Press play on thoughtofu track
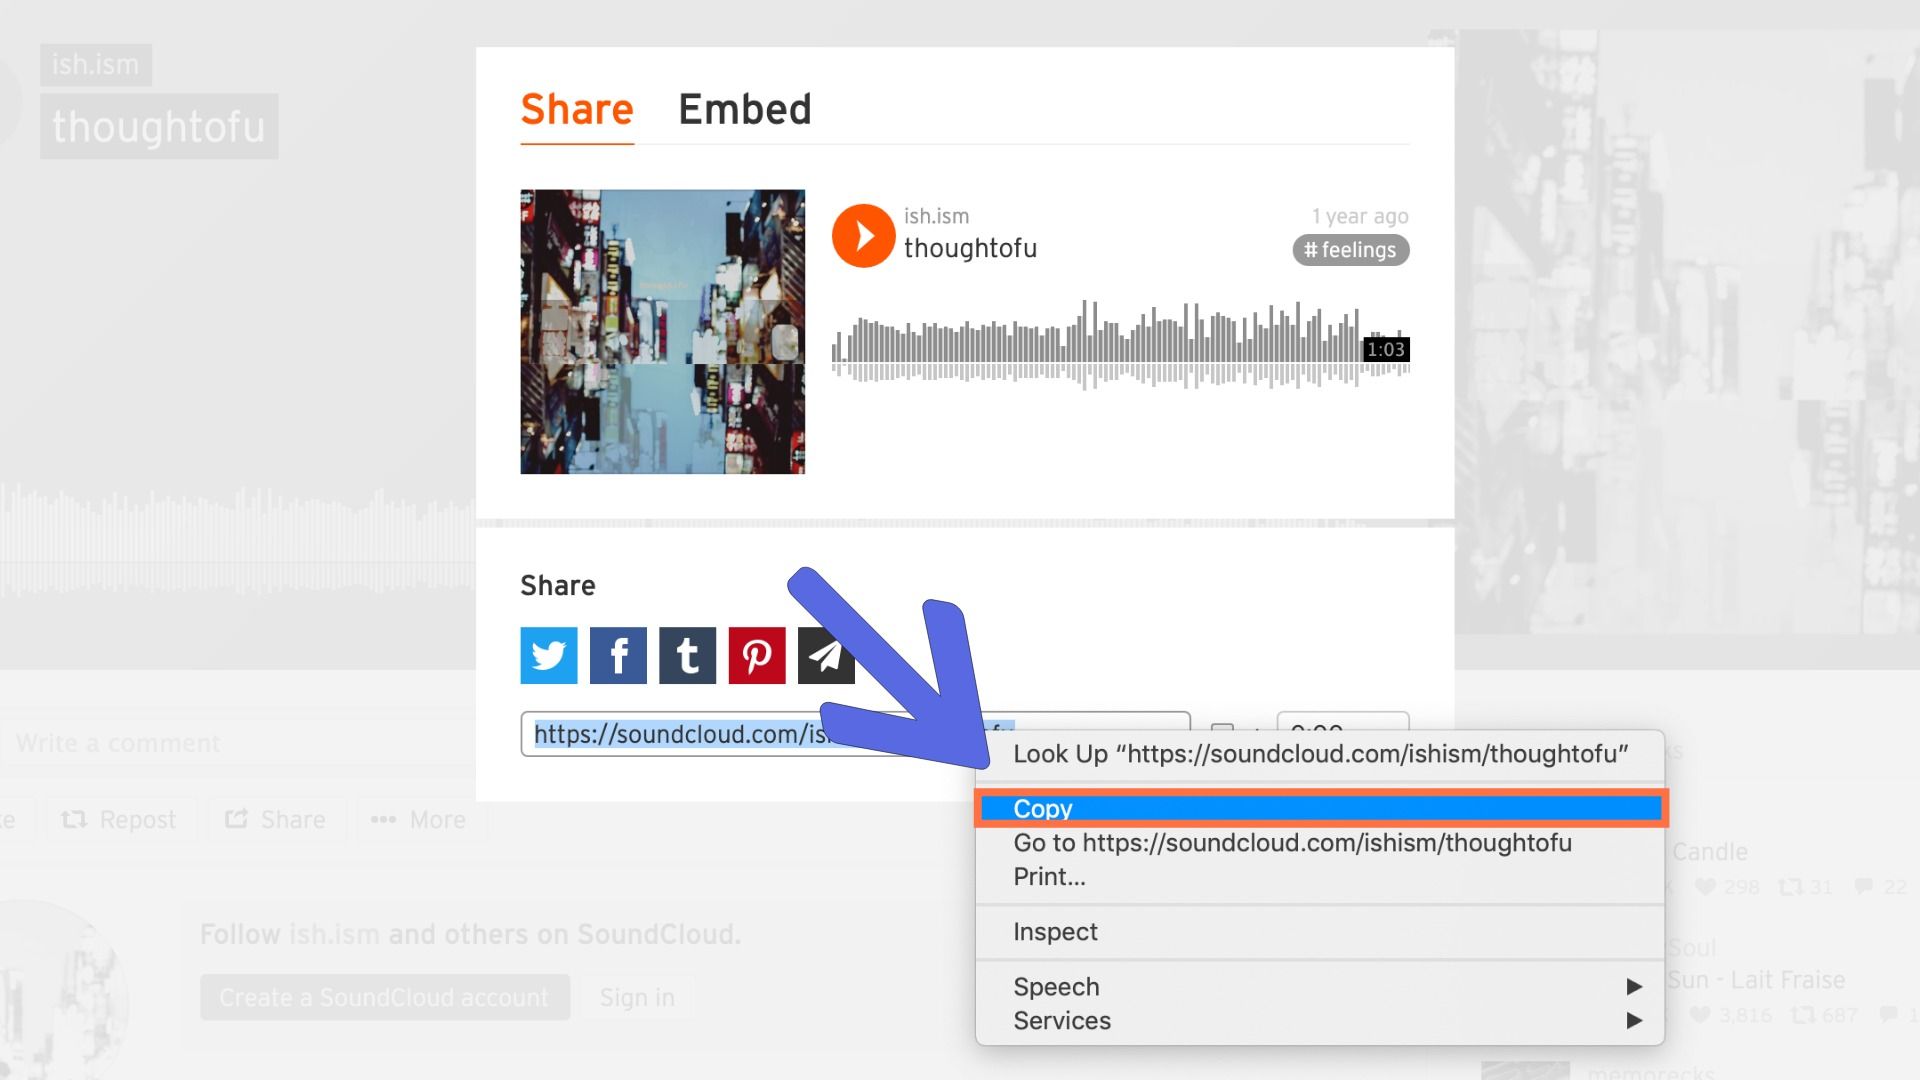 [x=860, y=235]
